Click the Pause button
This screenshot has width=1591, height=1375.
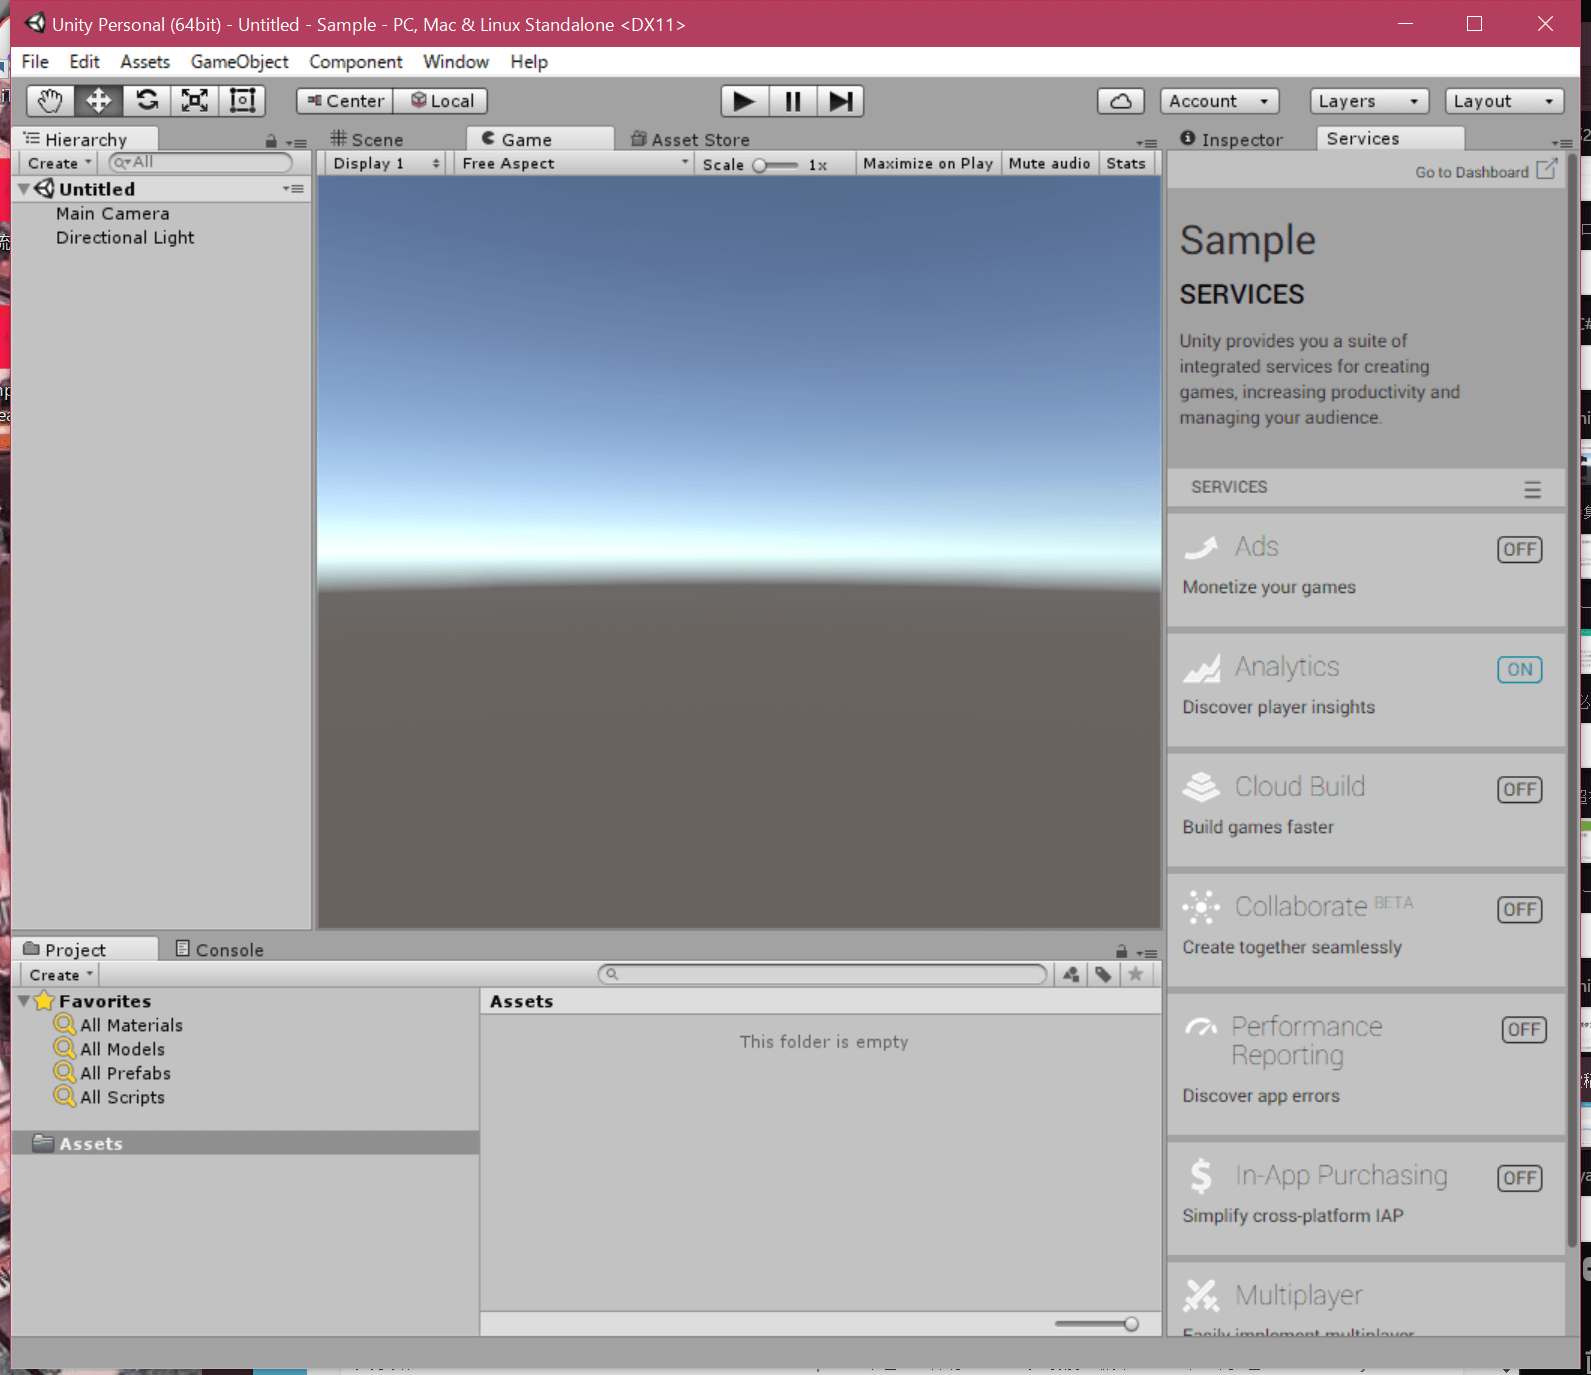pos(793,101)
